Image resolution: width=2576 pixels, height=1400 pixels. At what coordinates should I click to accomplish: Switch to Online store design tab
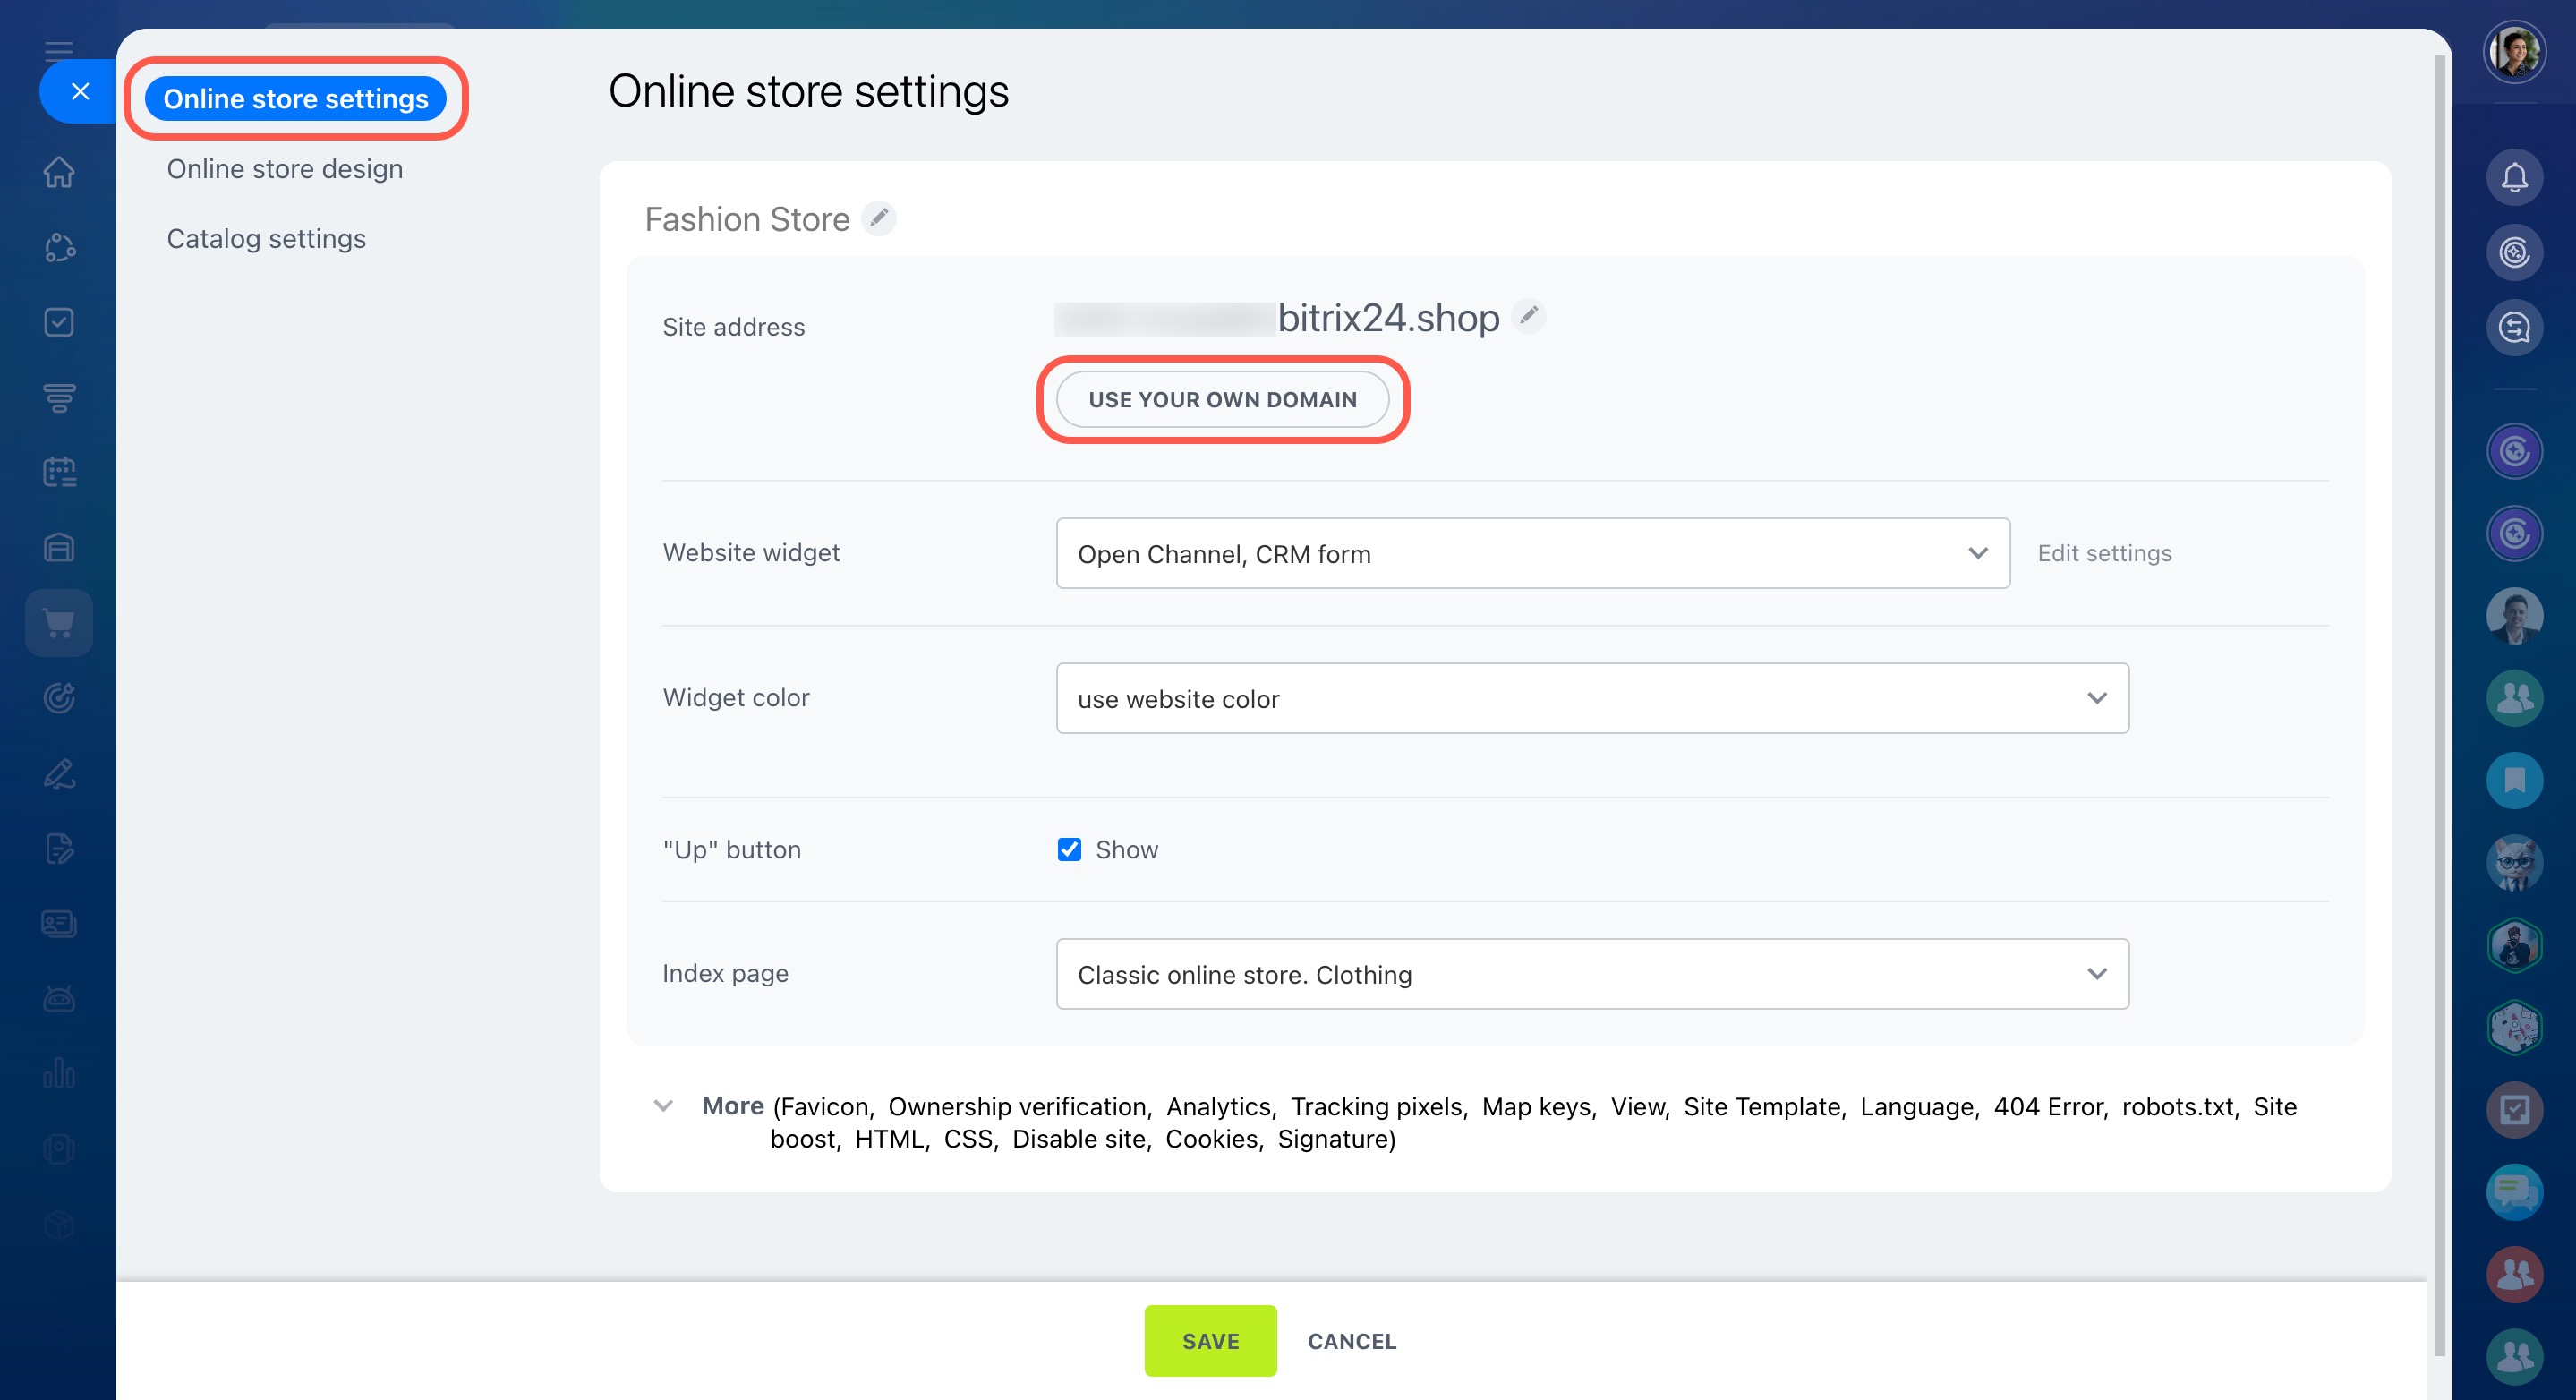pyautogui.click(x=285, y=169)
